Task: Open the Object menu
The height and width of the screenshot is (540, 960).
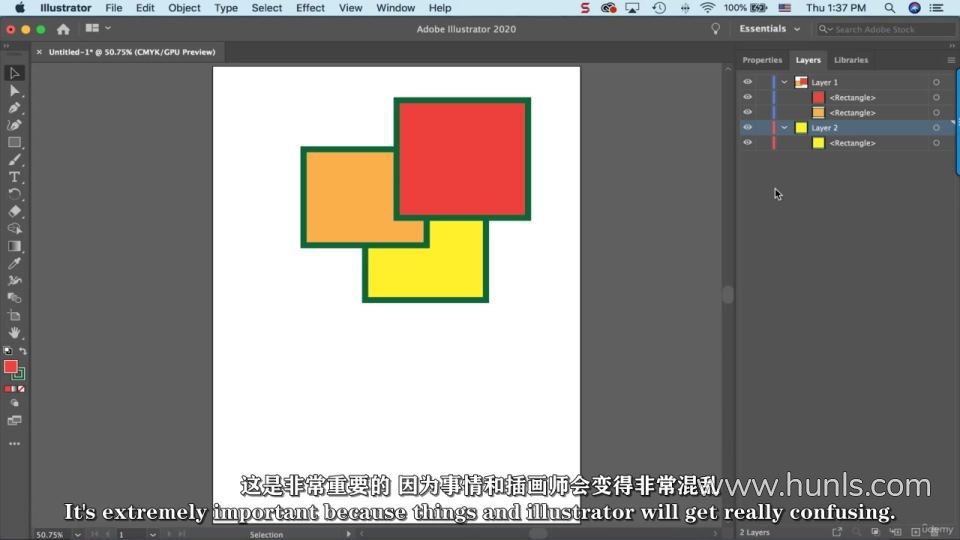Action: (x=184, y=8)
